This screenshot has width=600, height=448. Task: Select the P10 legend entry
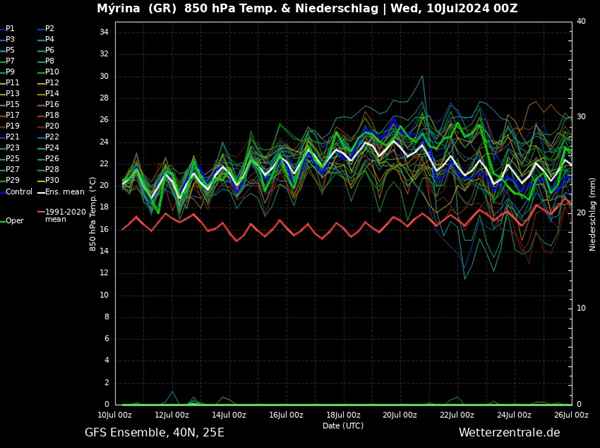52,72
